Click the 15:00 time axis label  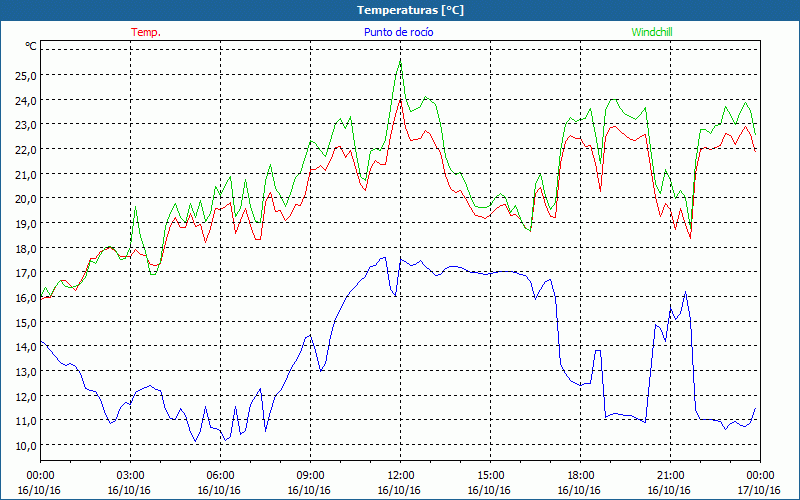[490, 476]
